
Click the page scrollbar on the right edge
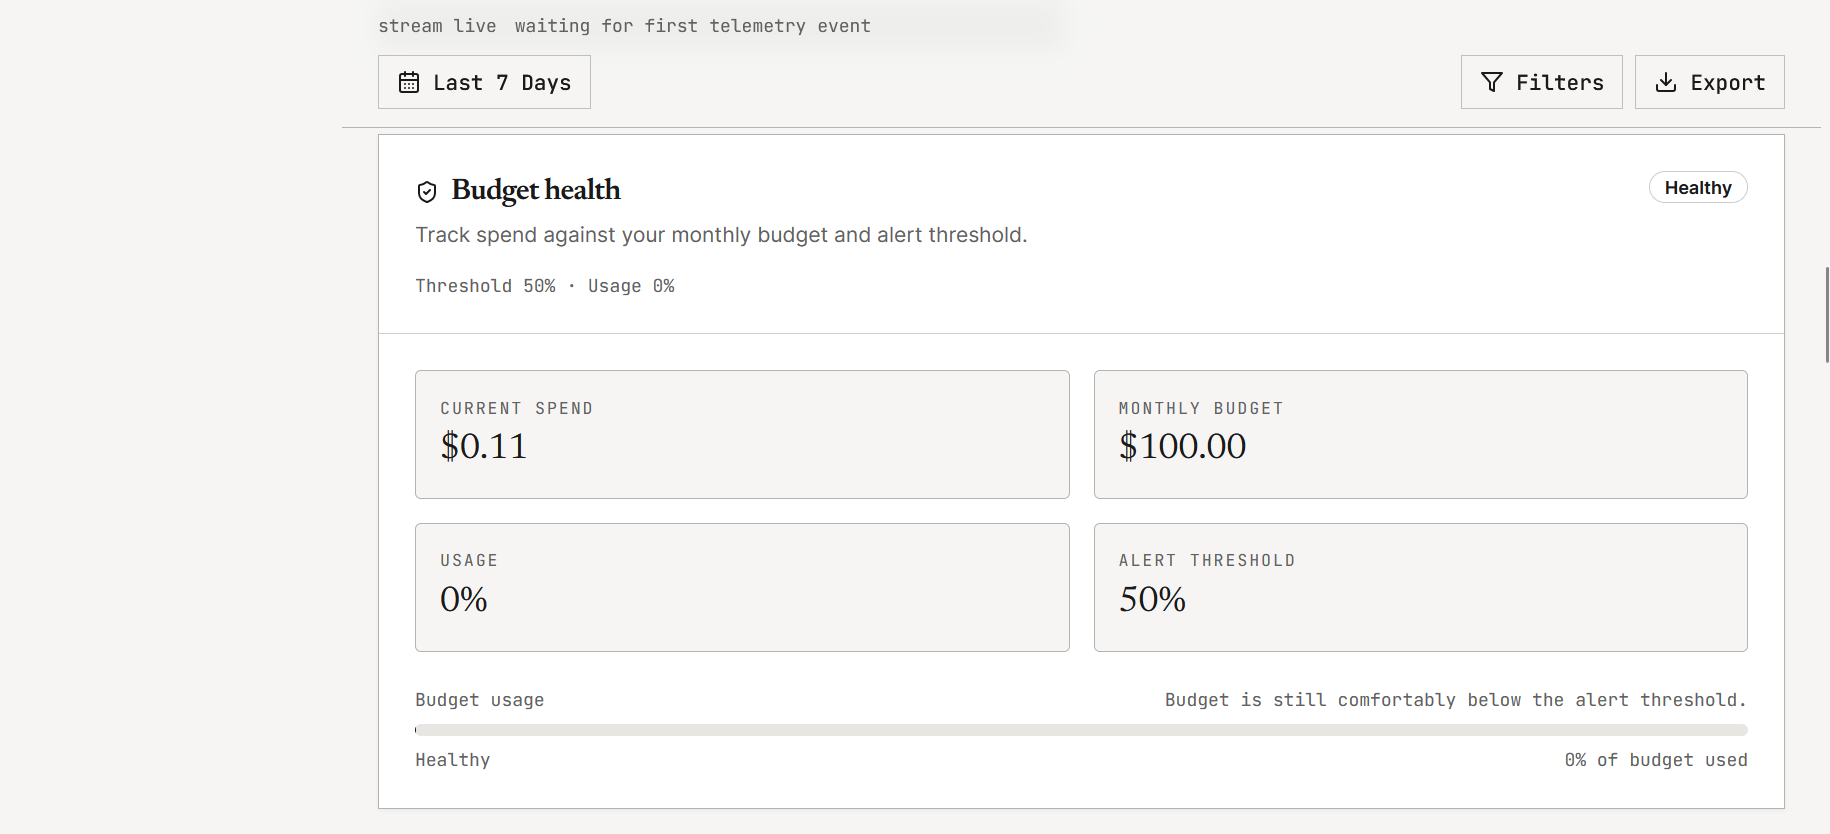point(1827,314)
